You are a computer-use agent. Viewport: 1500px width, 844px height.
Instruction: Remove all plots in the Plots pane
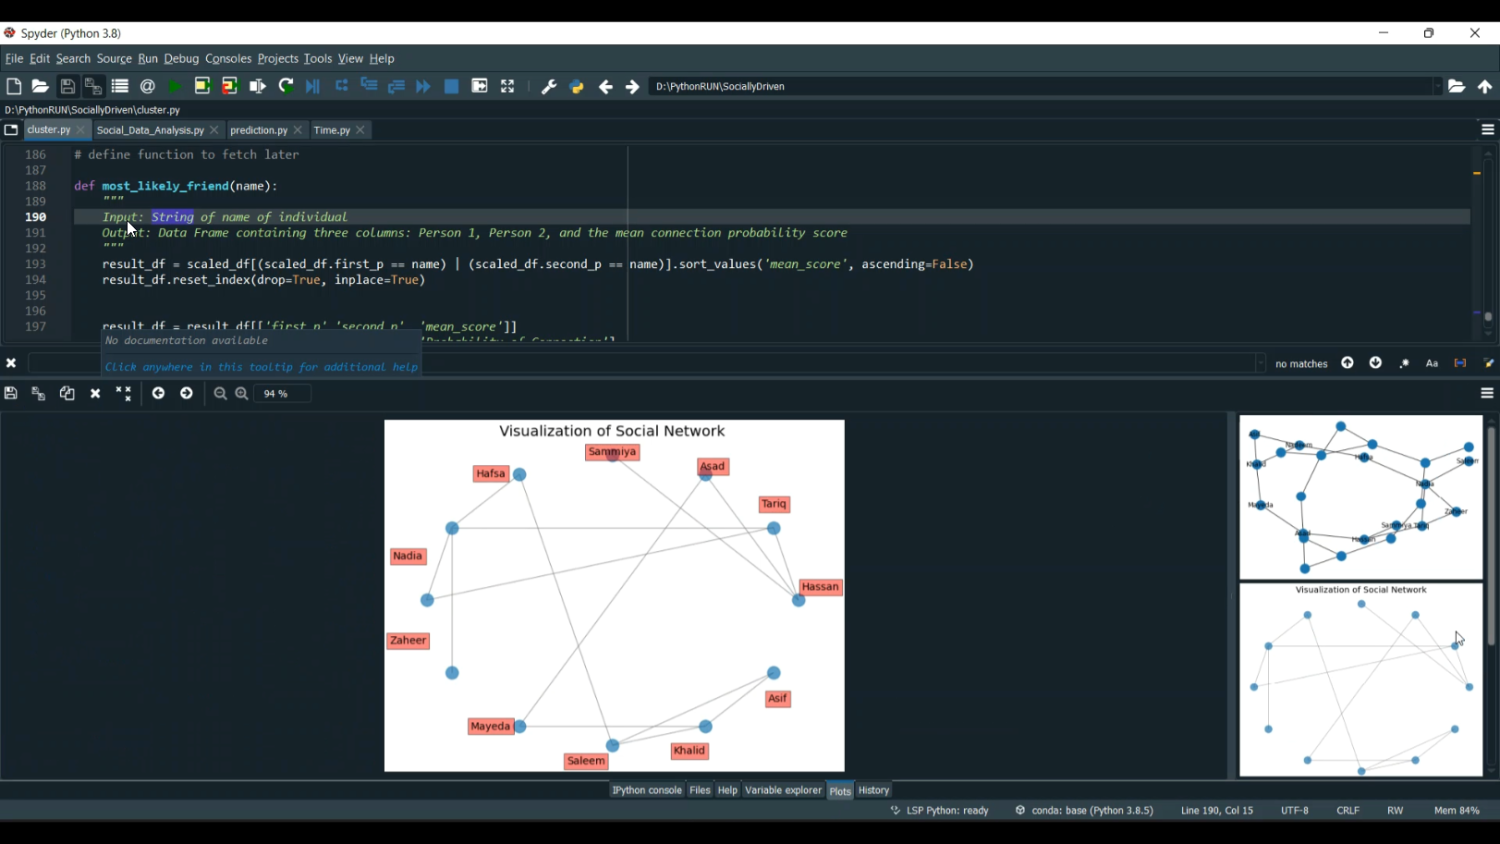pos(124,394)
